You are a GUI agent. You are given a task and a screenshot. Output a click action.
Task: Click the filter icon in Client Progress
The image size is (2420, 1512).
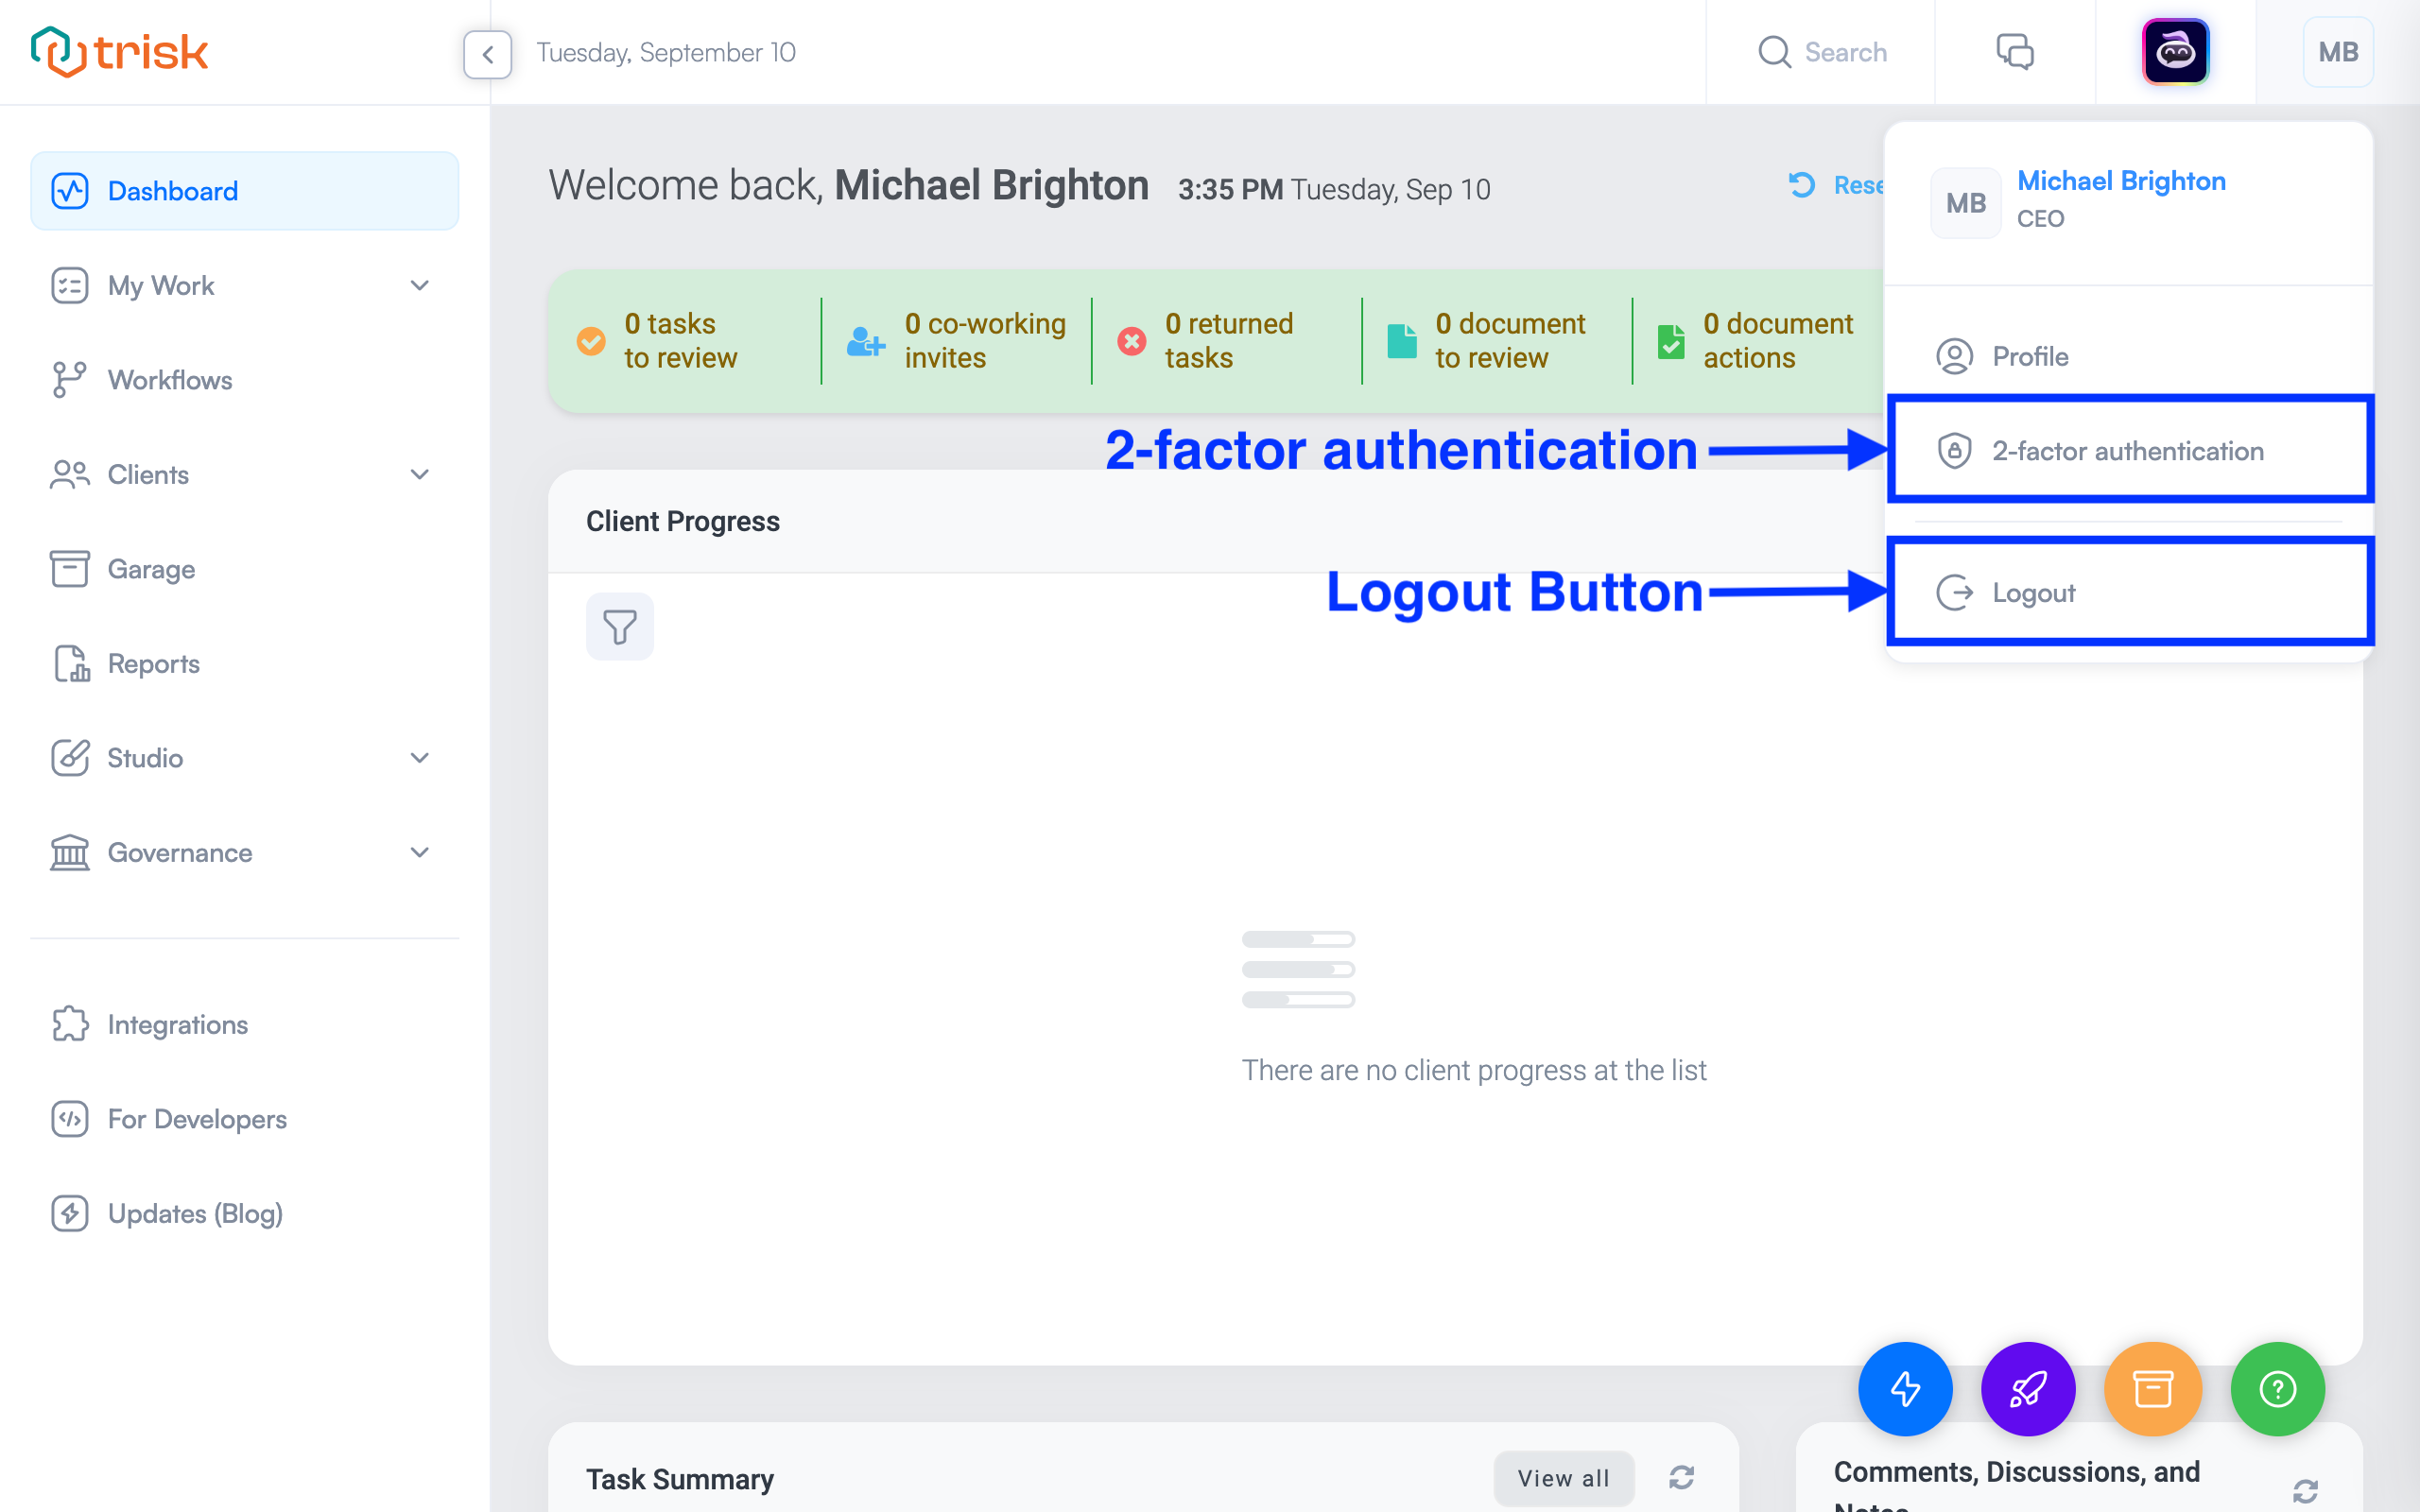(620, 626)
